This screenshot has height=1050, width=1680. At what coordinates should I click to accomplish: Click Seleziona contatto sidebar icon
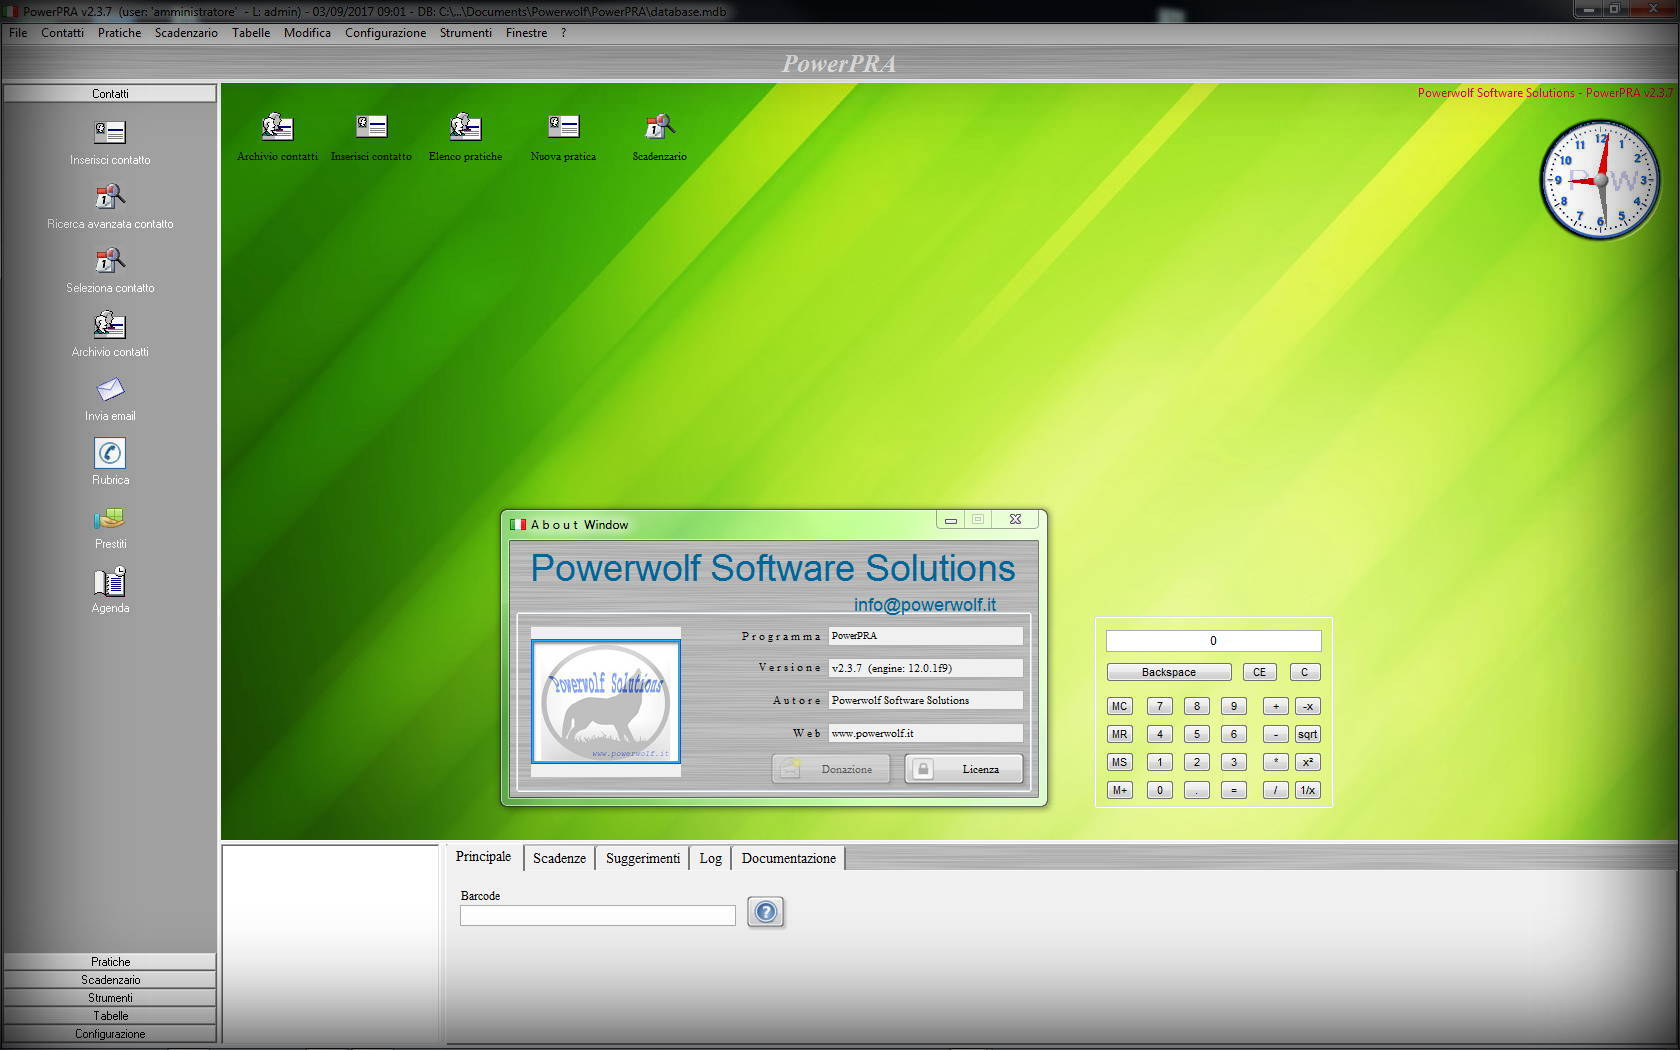click(110, 260)
